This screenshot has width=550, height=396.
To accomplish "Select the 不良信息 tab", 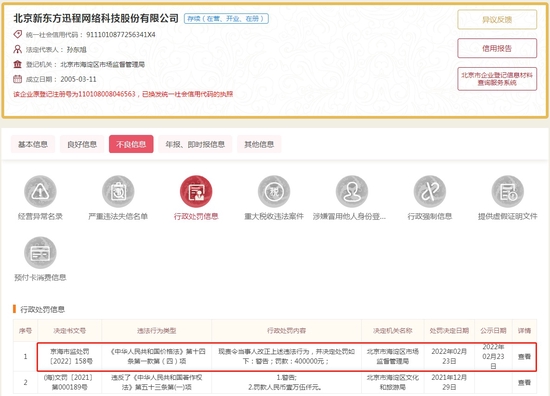I will [x=131, y=144].
